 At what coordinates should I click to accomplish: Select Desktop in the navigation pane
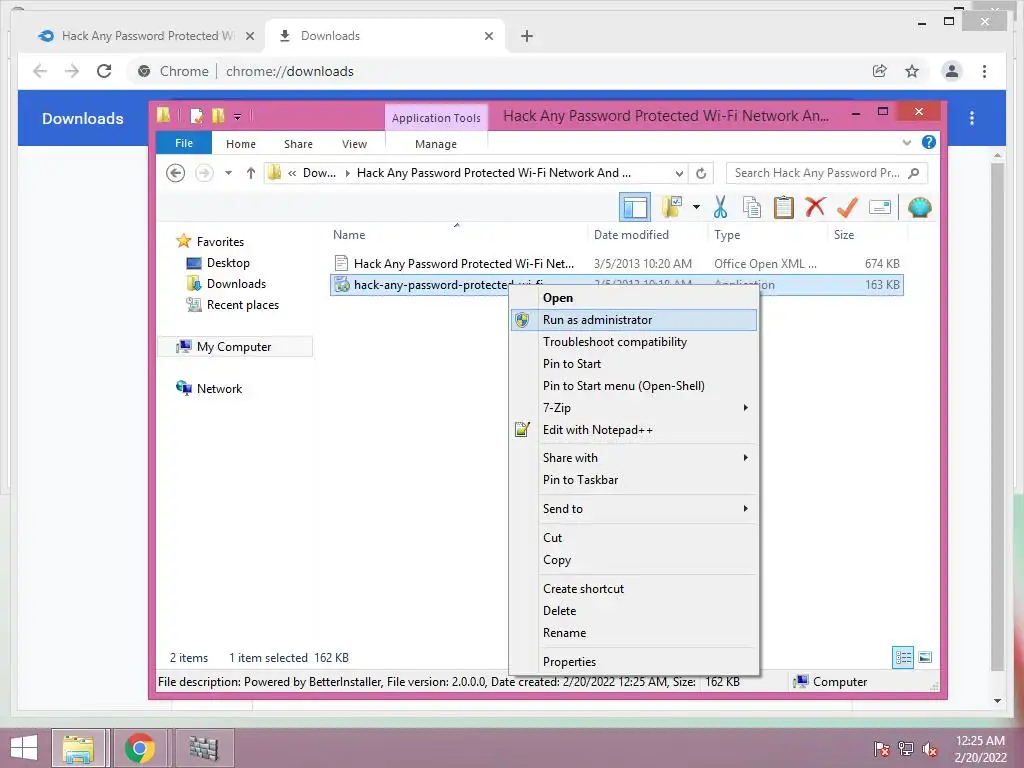point(218,263)
